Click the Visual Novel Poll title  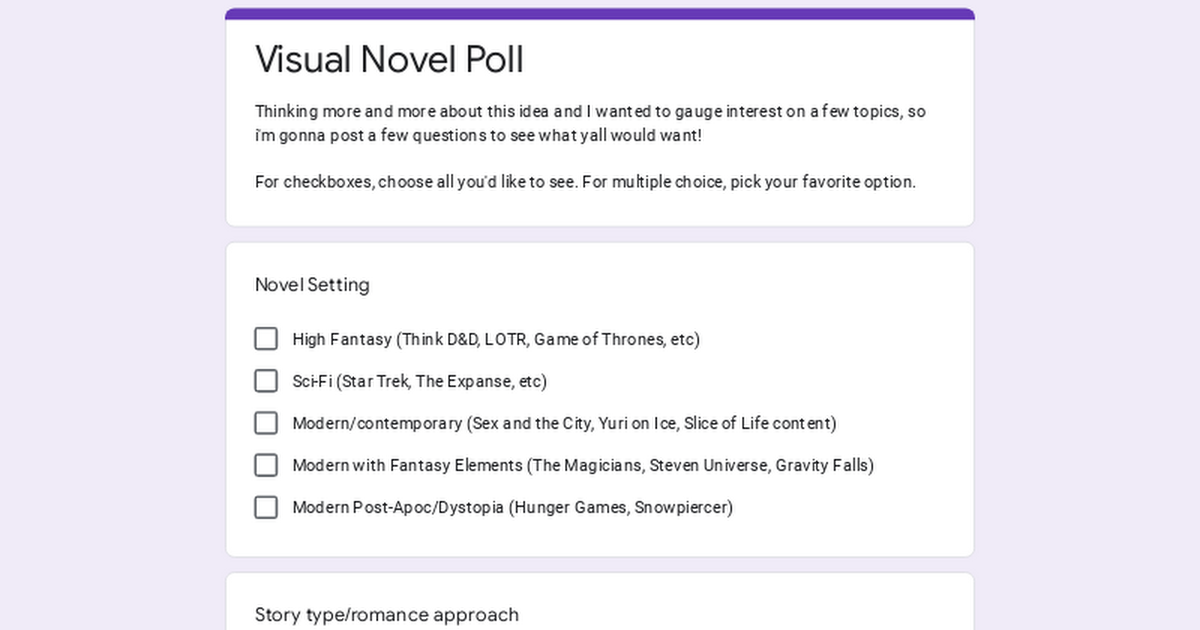point(389,59)
